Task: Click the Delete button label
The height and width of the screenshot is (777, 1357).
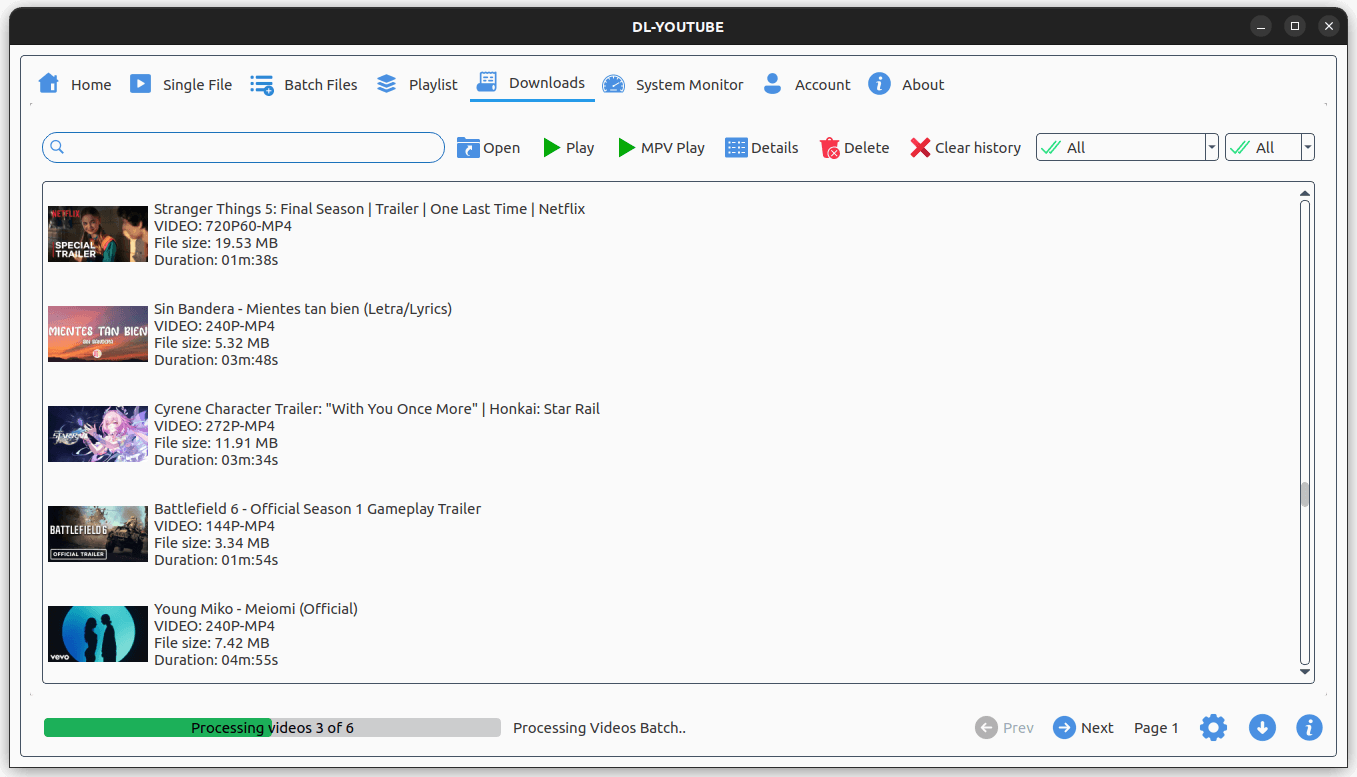Action: pyautogui.click(x=867, y=148)
